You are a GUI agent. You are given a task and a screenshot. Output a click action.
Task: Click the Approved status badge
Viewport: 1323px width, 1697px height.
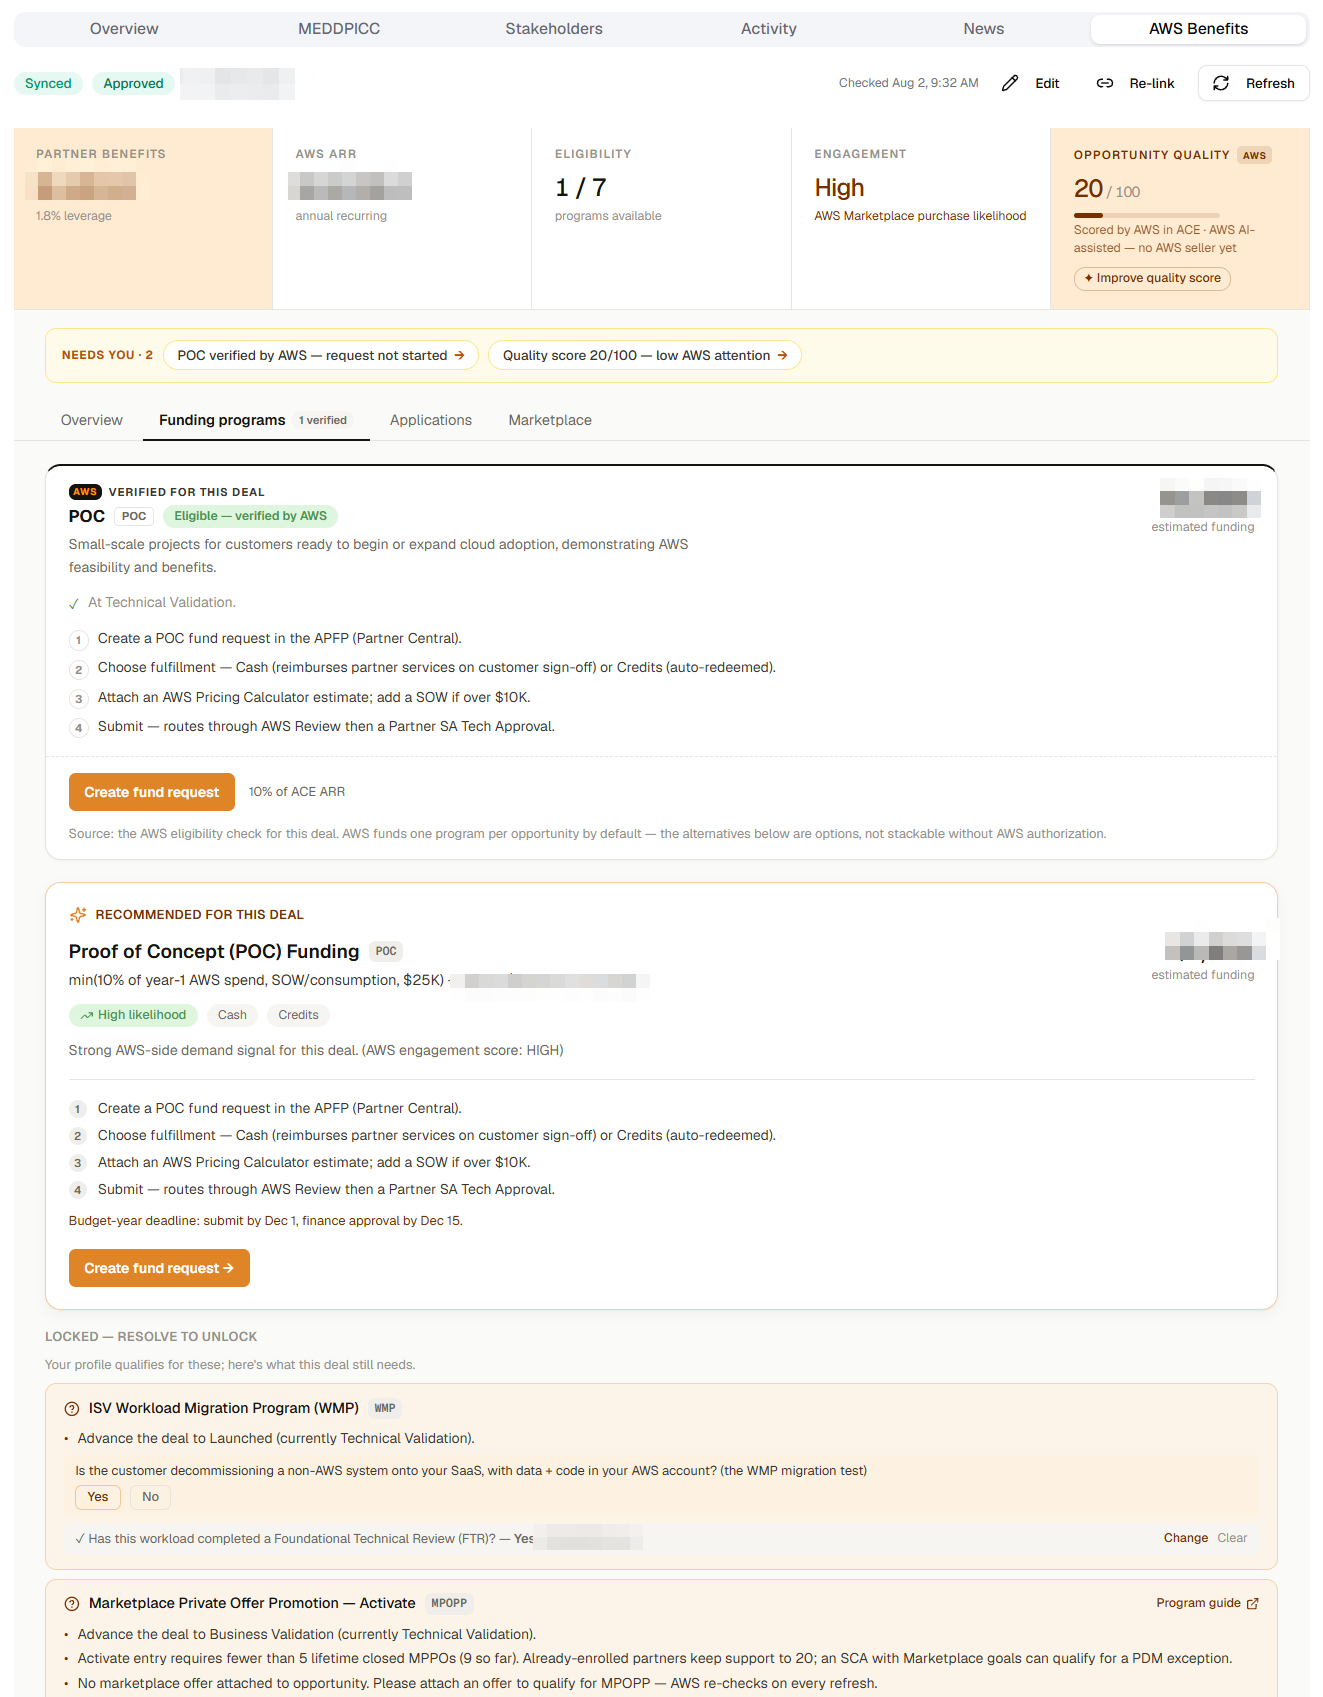tap(133, 83)
